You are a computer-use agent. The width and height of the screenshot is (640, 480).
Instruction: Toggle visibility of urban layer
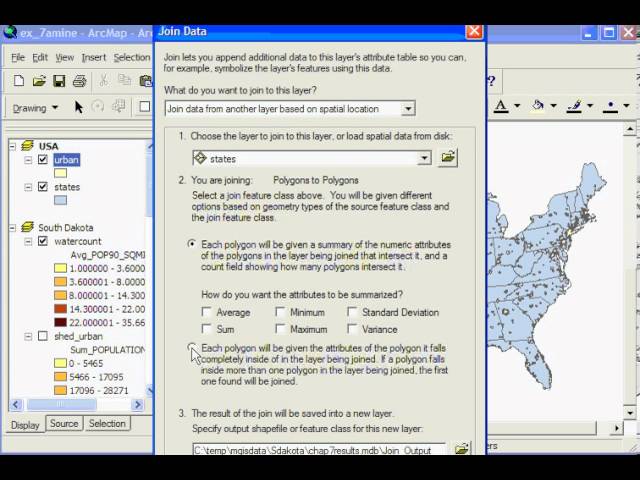pyautogui.click(x=43, y=159)
